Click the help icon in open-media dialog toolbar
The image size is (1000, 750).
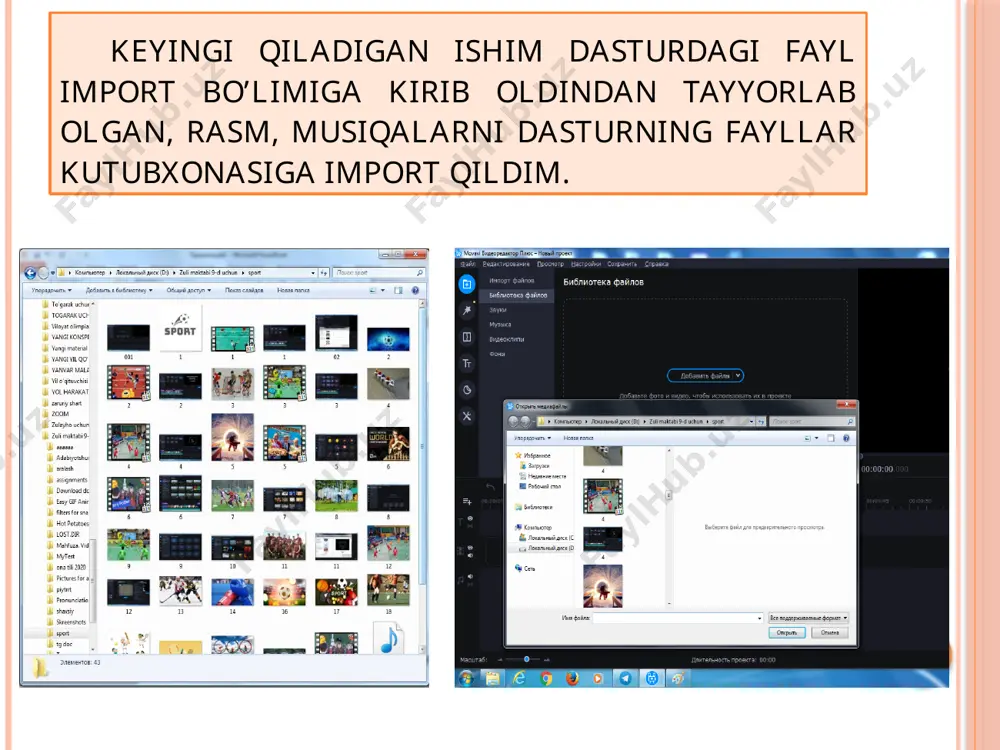pos(846,438)
